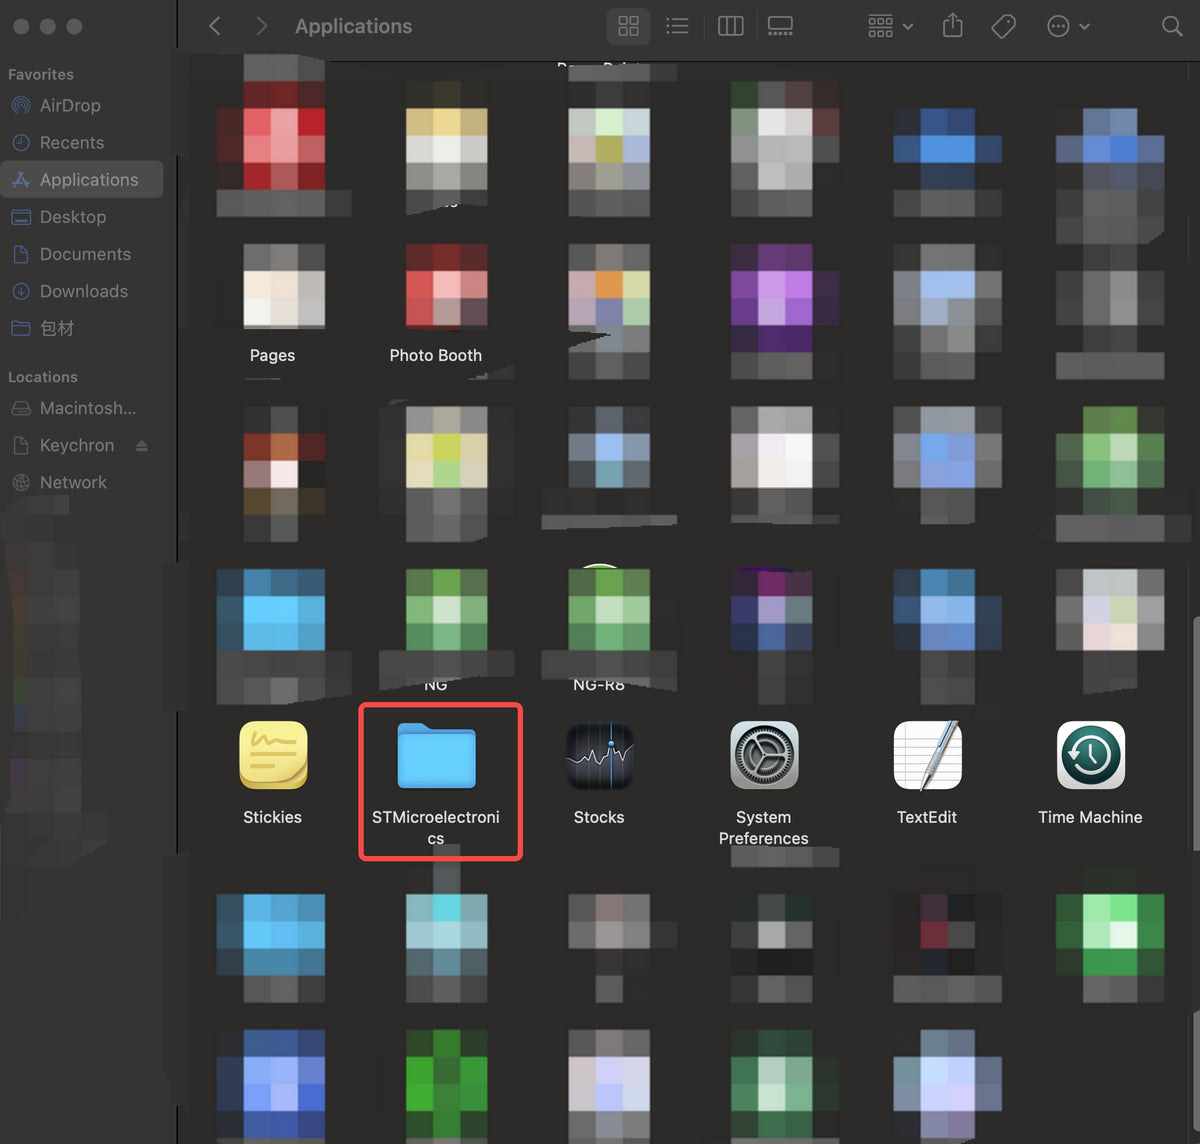Open Finder search magnifier

pos(1172,27)
